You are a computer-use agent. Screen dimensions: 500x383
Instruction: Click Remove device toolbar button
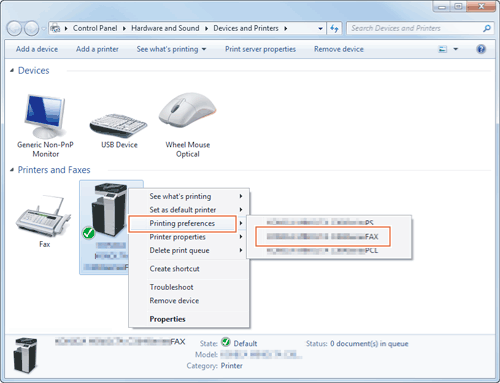pos(339,49)
